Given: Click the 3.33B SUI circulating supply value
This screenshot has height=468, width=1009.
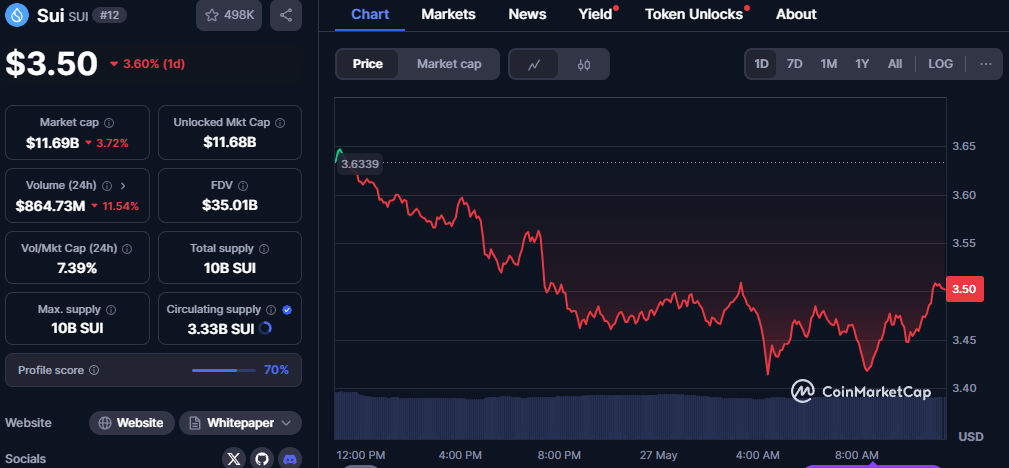Looking at the screenshot, I should pyautogui.click(x=221, y=328).
